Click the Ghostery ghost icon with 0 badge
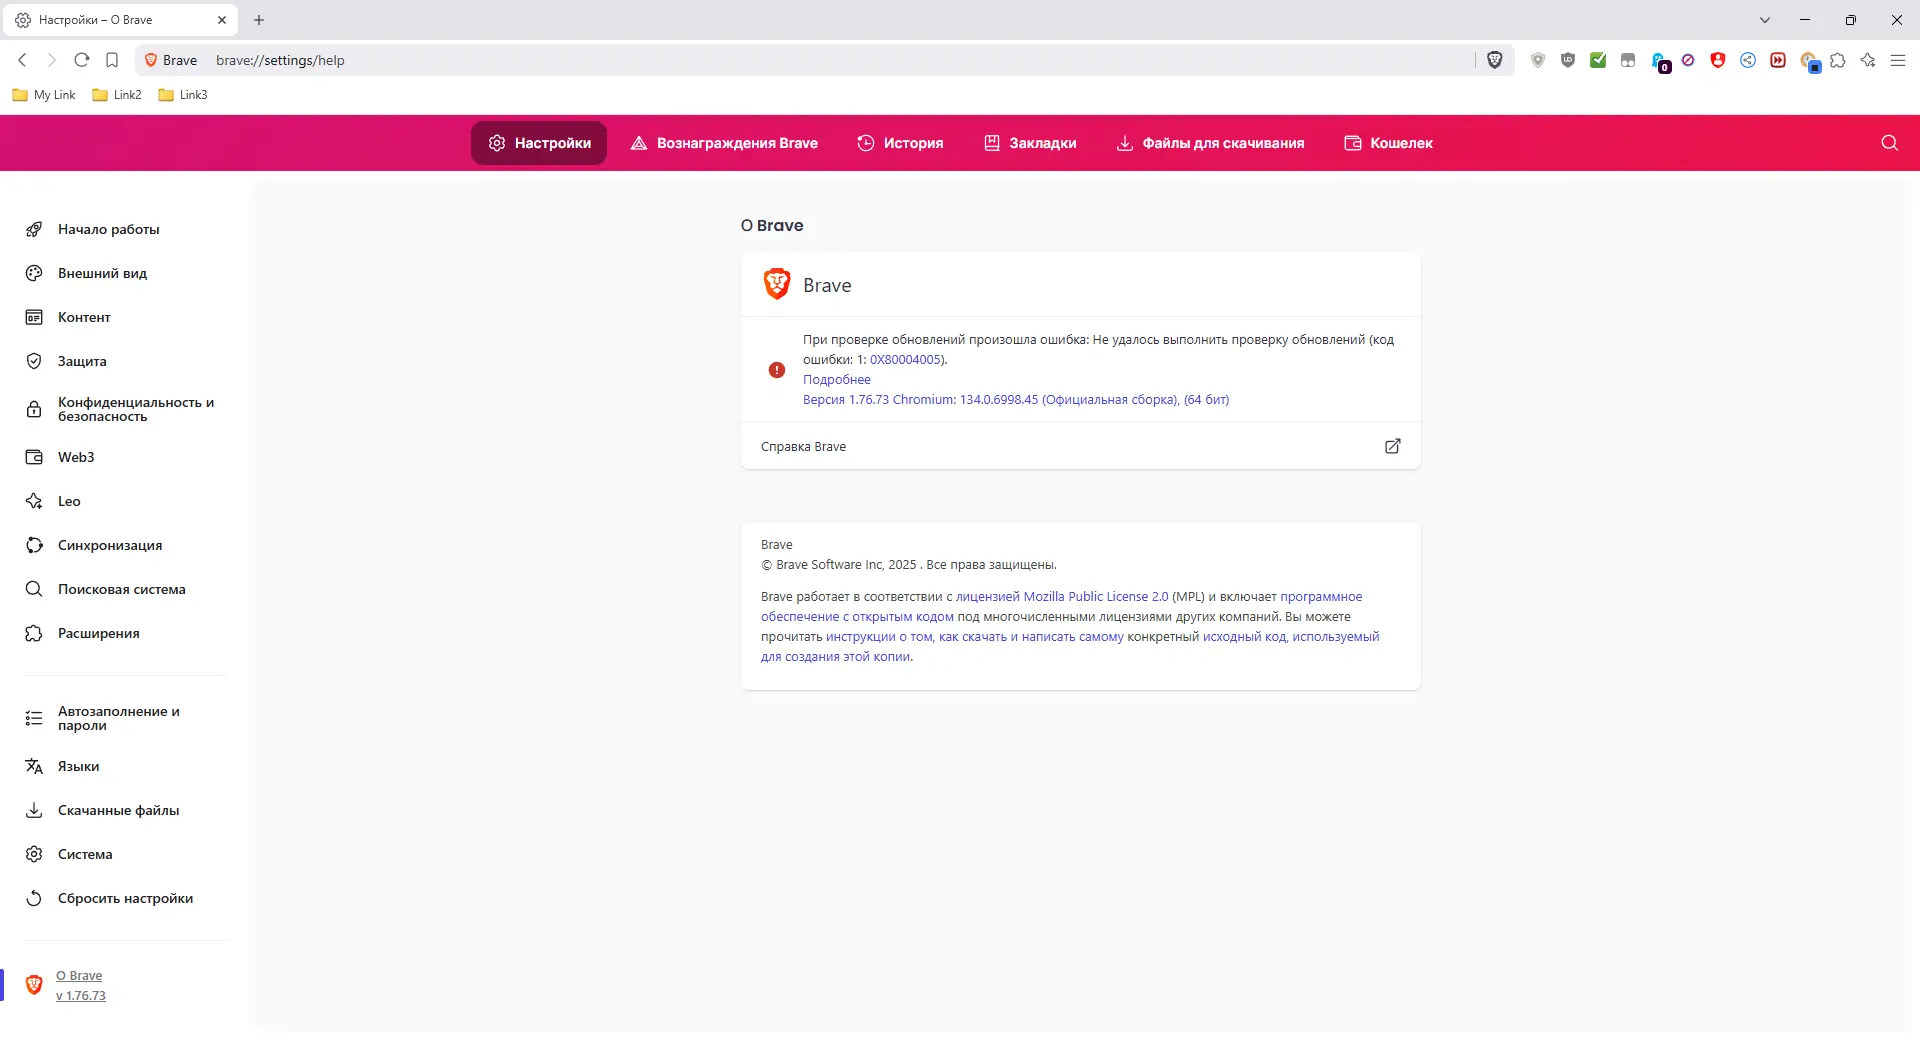Viewport: 1920px width, 1040px height. (1660, 62)
